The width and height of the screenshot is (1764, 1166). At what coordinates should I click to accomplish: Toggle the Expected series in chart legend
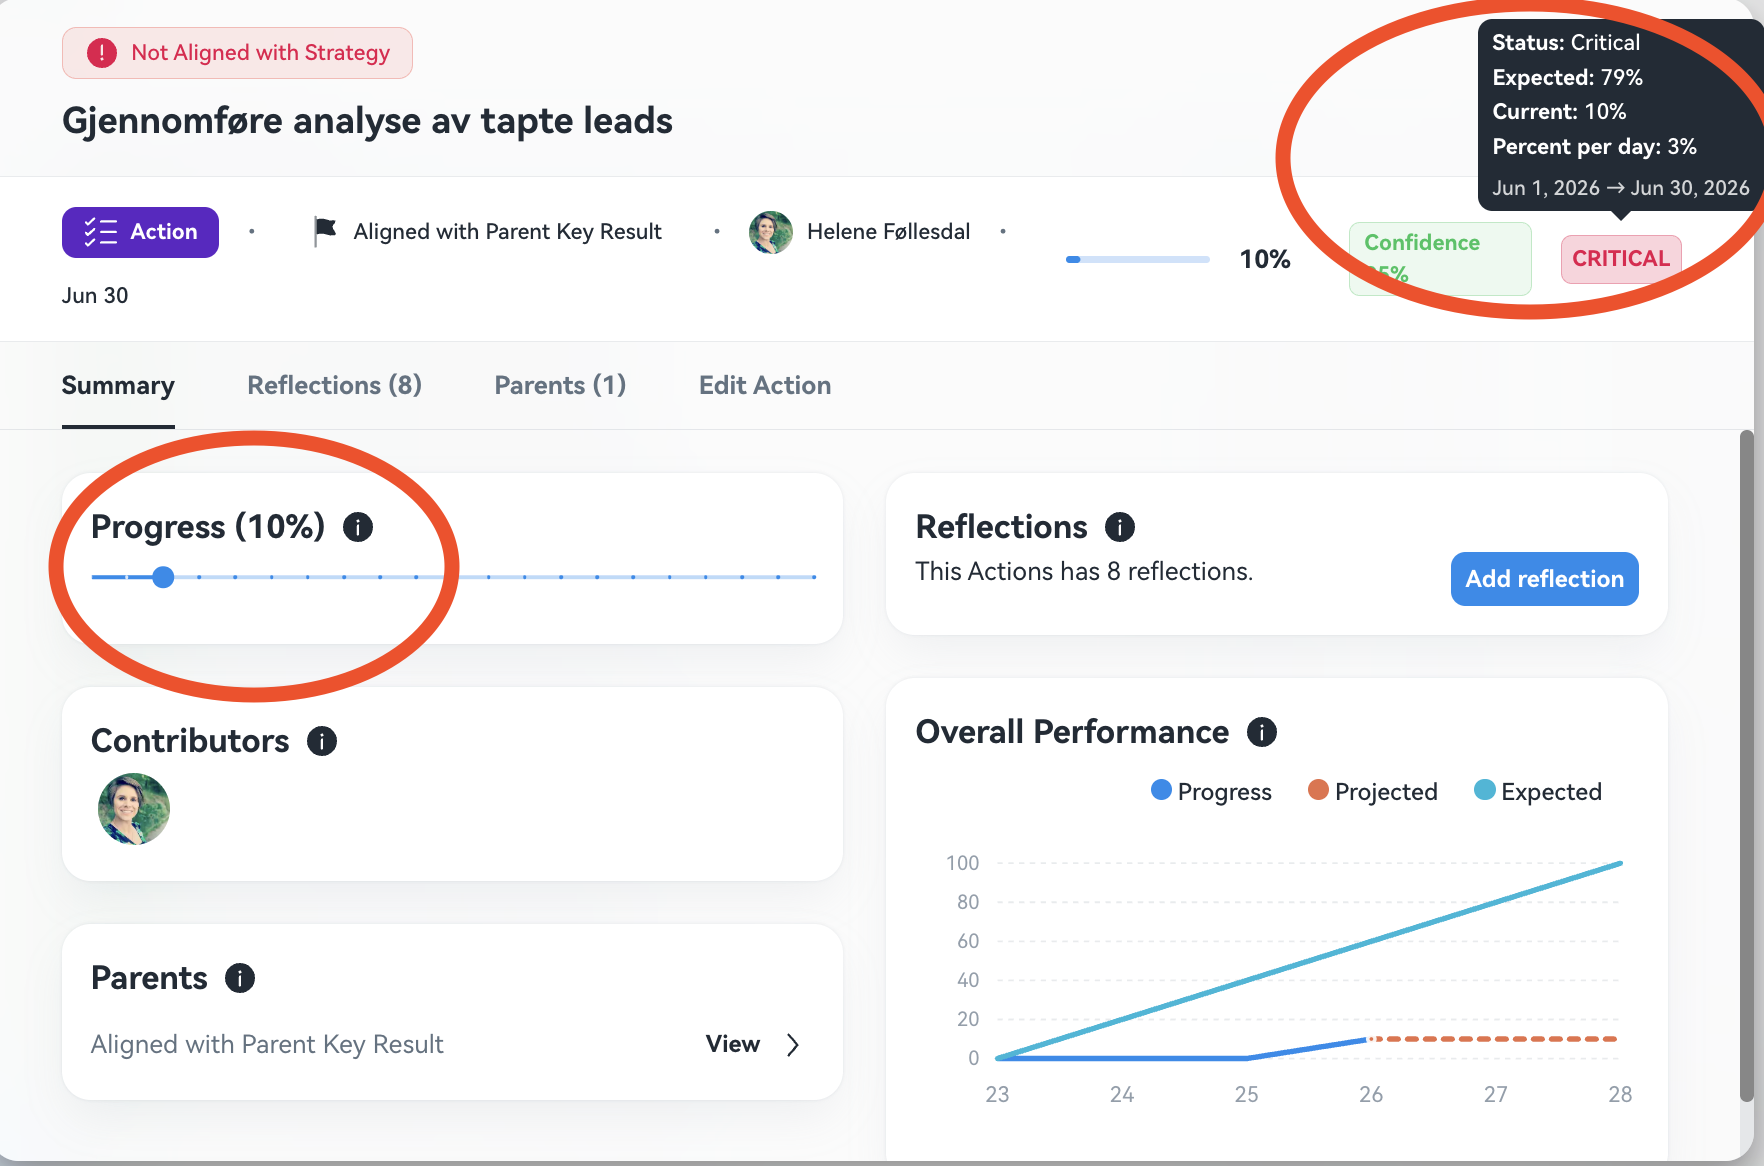[x=1538, y=791]
